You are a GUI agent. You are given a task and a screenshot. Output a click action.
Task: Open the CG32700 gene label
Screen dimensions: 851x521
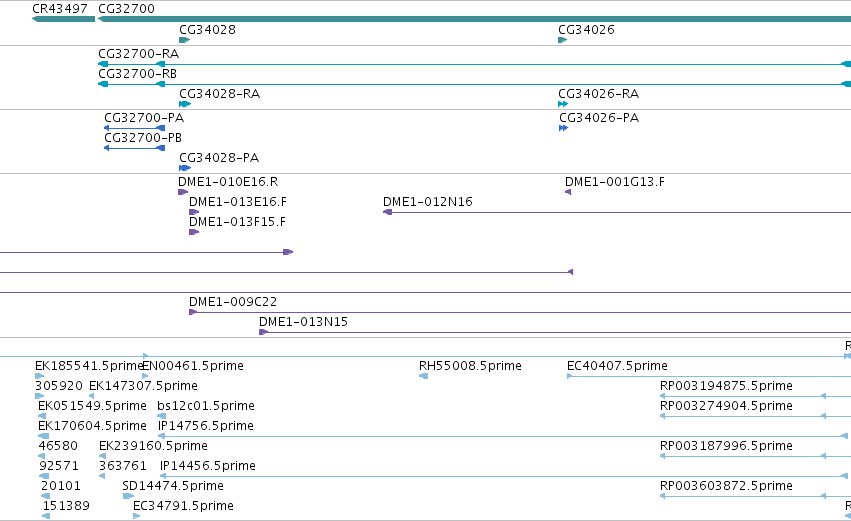point(126,9)
